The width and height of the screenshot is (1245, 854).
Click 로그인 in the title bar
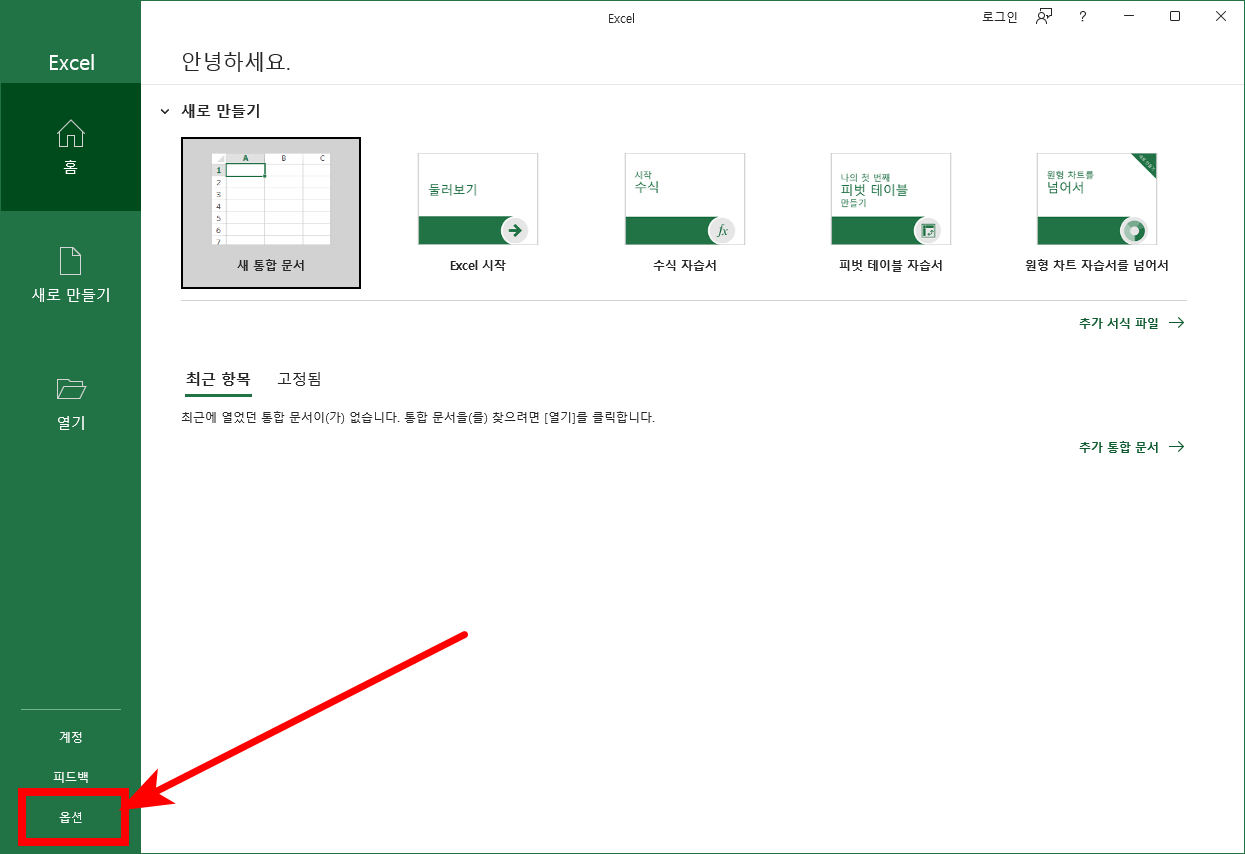999,17
